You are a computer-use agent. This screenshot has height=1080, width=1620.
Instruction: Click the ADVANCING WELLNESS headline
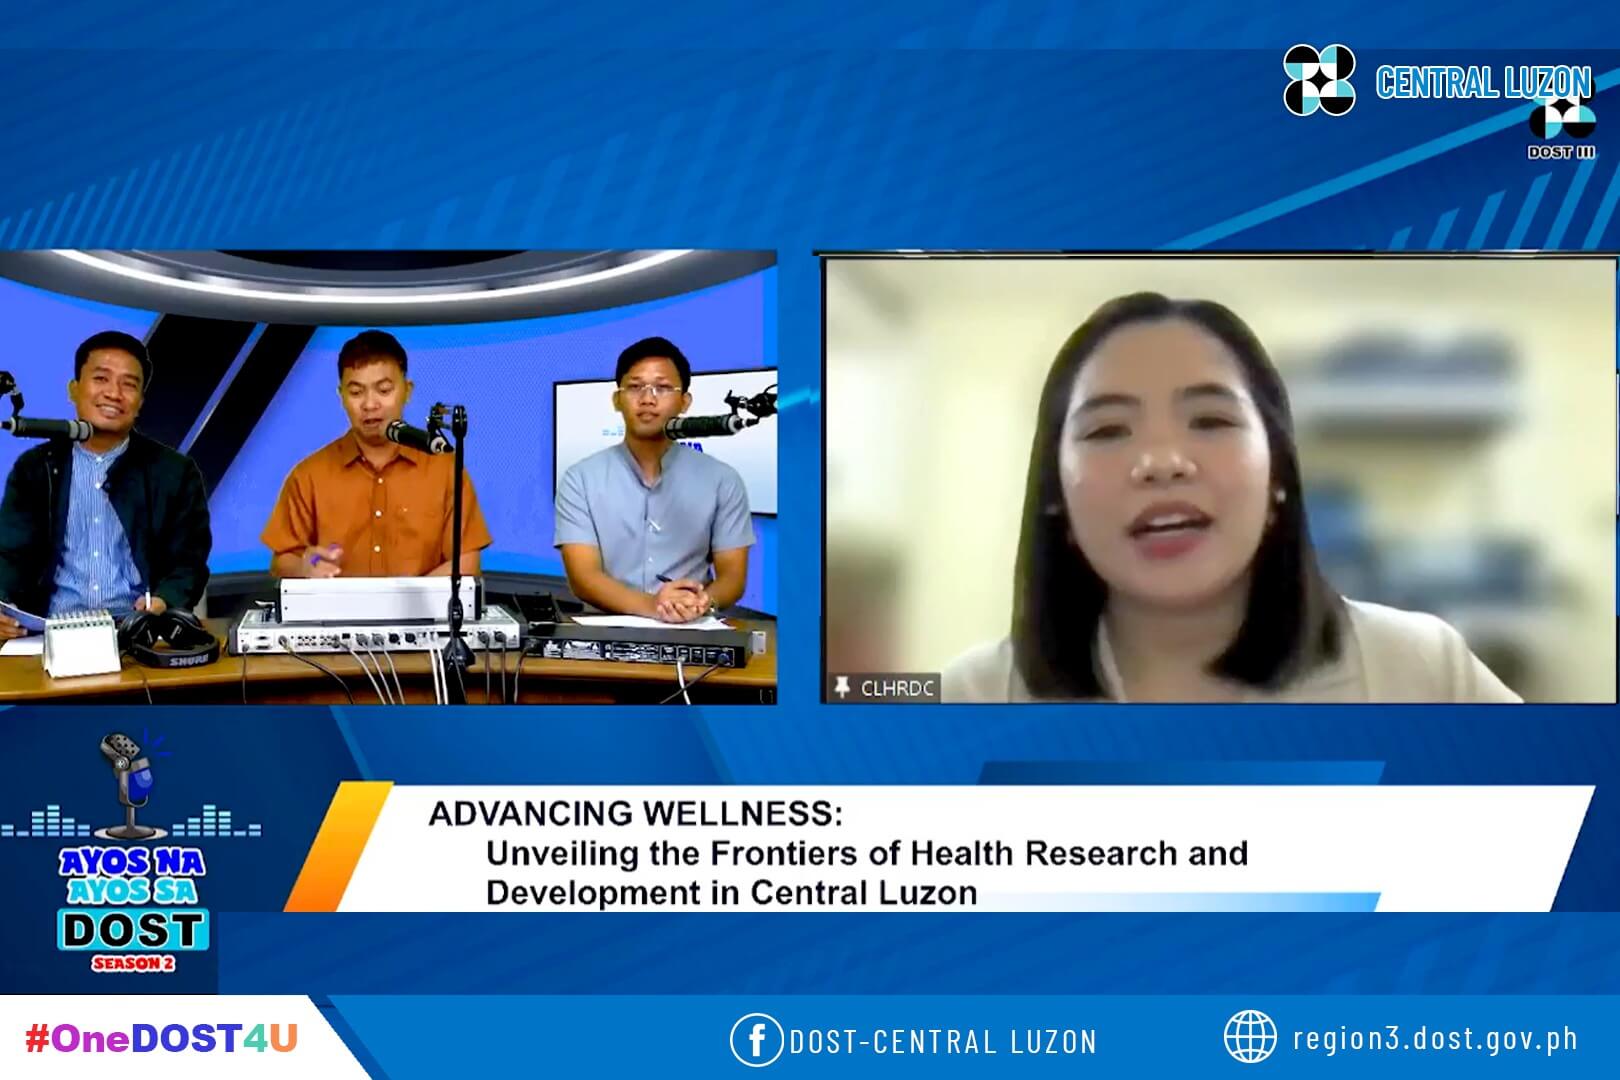[636, 813]
